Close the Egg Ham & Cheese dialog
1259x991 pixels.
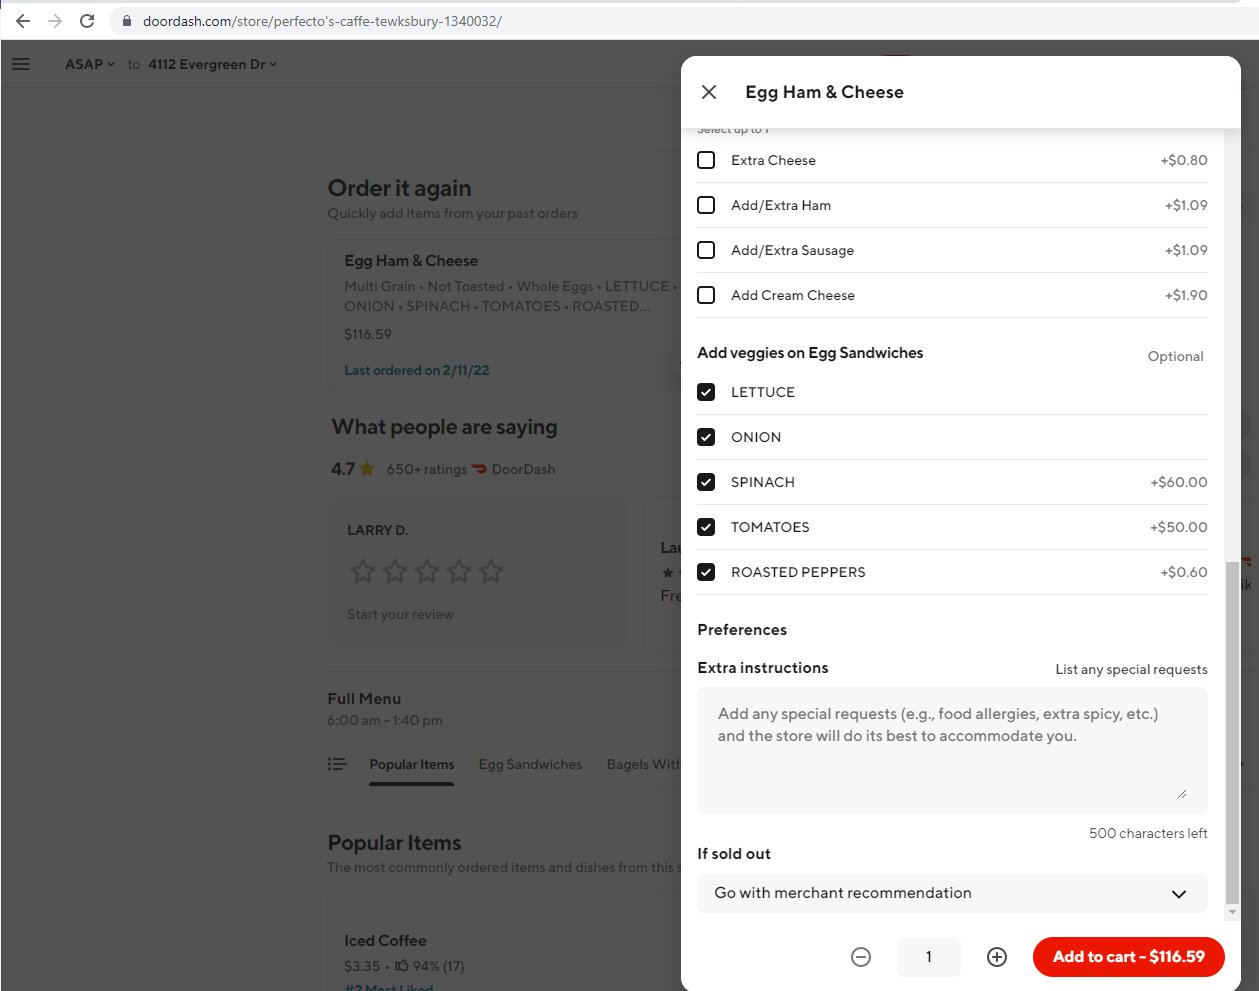tap(709, 92)
